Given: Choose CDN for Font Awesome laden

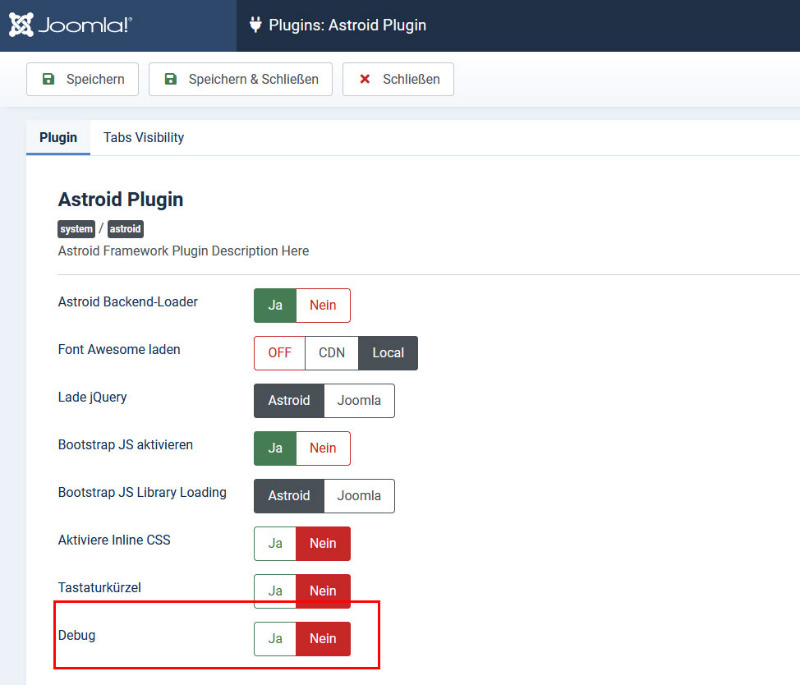Looking at the screenshot, I should pyautogui.click(x=332, y=352).
